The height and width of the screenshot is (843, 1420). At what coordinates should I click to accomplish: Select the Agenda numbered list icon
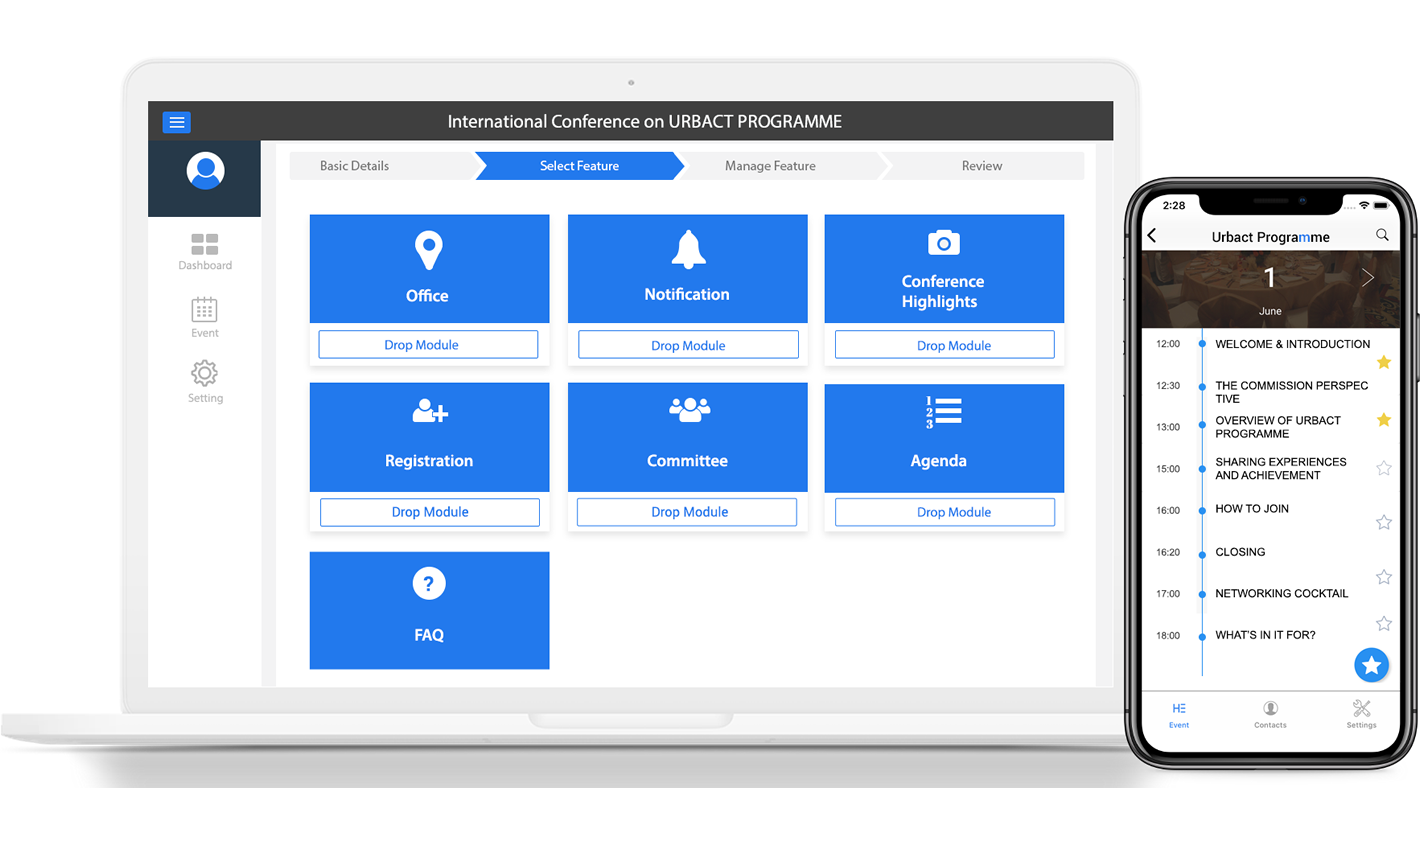[x=943, y=412]
